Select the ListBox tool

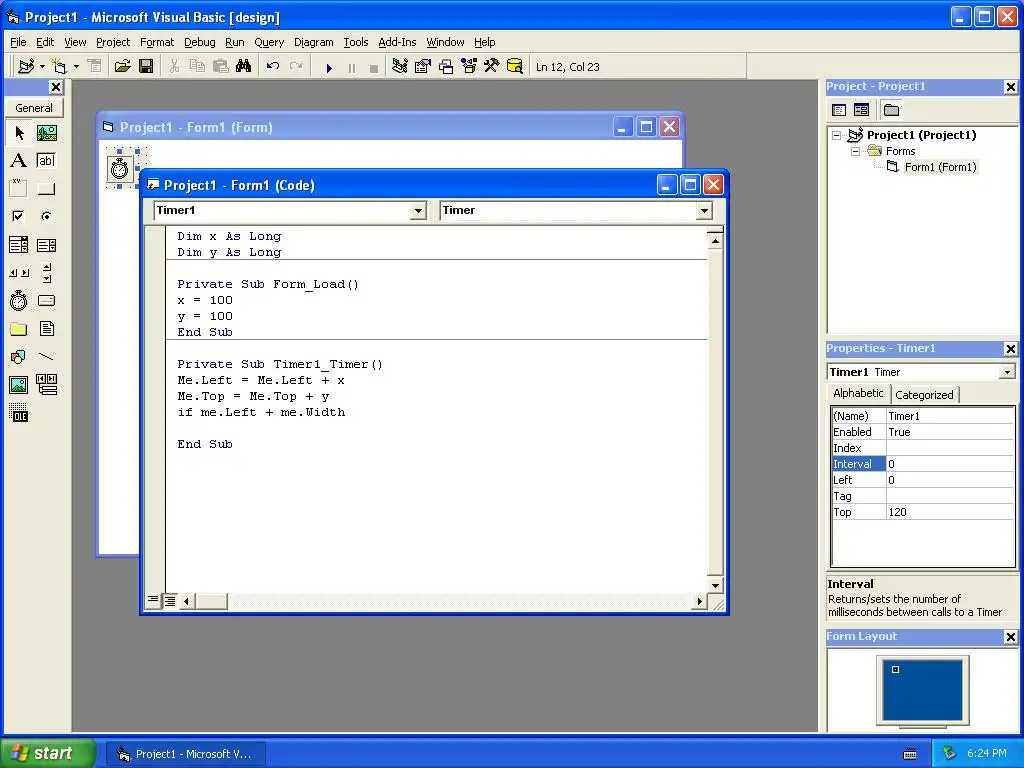[x=46, y=245]
